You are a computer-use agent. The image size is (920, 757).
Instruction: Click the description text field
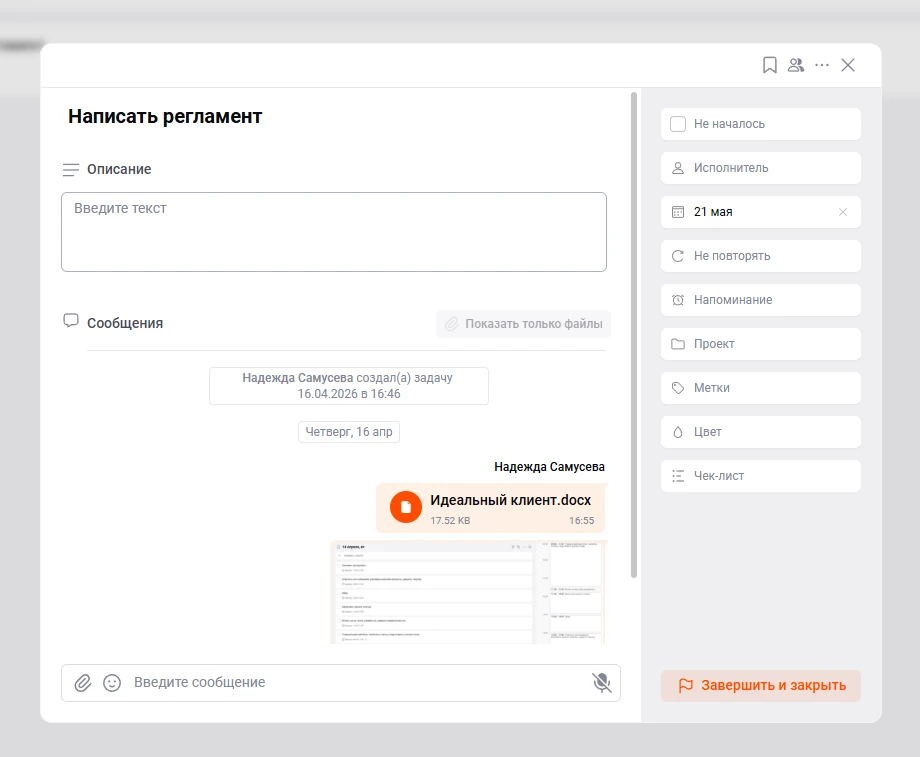click(x=333, y=232)
